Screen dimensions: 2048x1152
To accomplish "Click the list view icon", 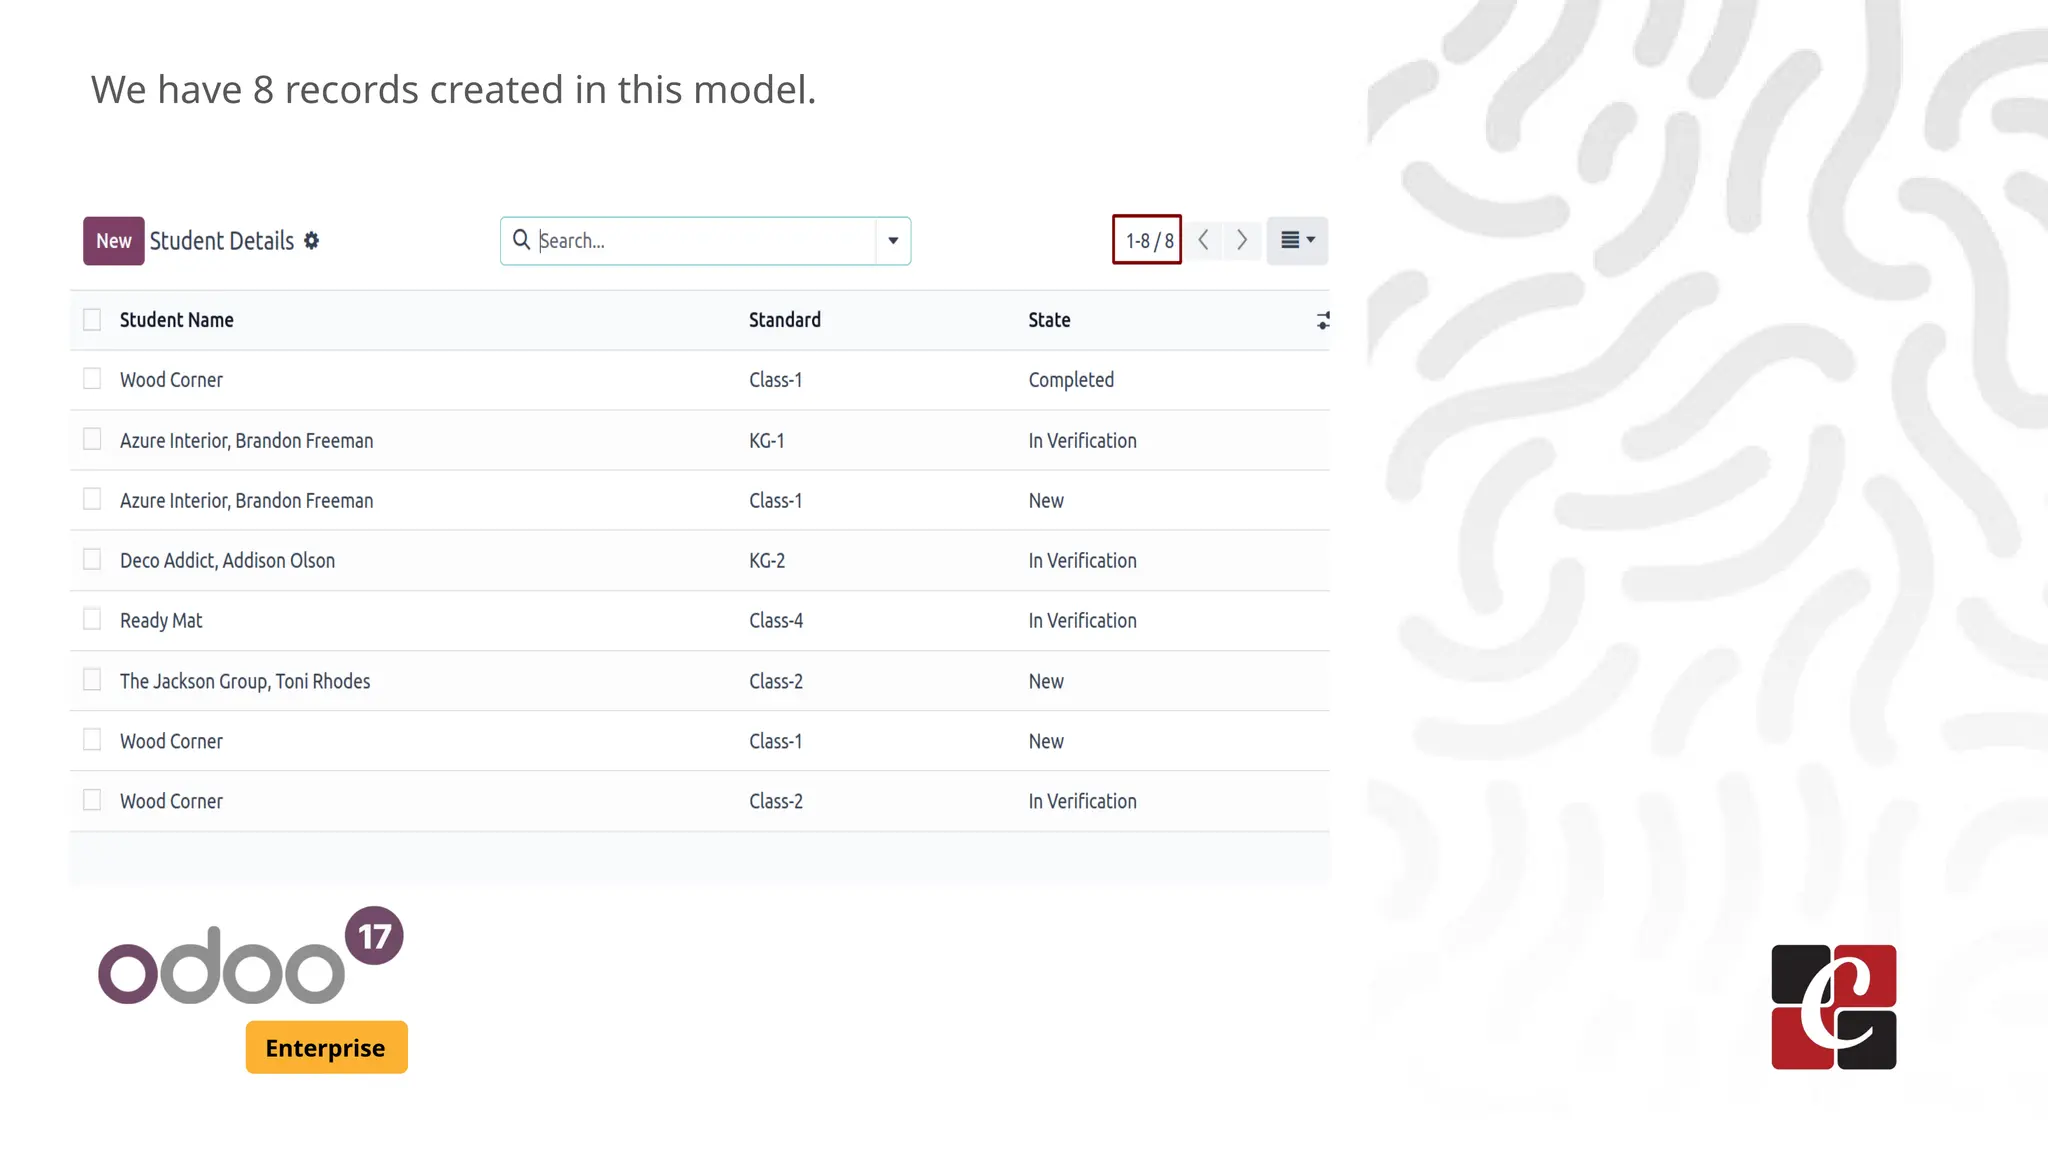I will 1290,240.
